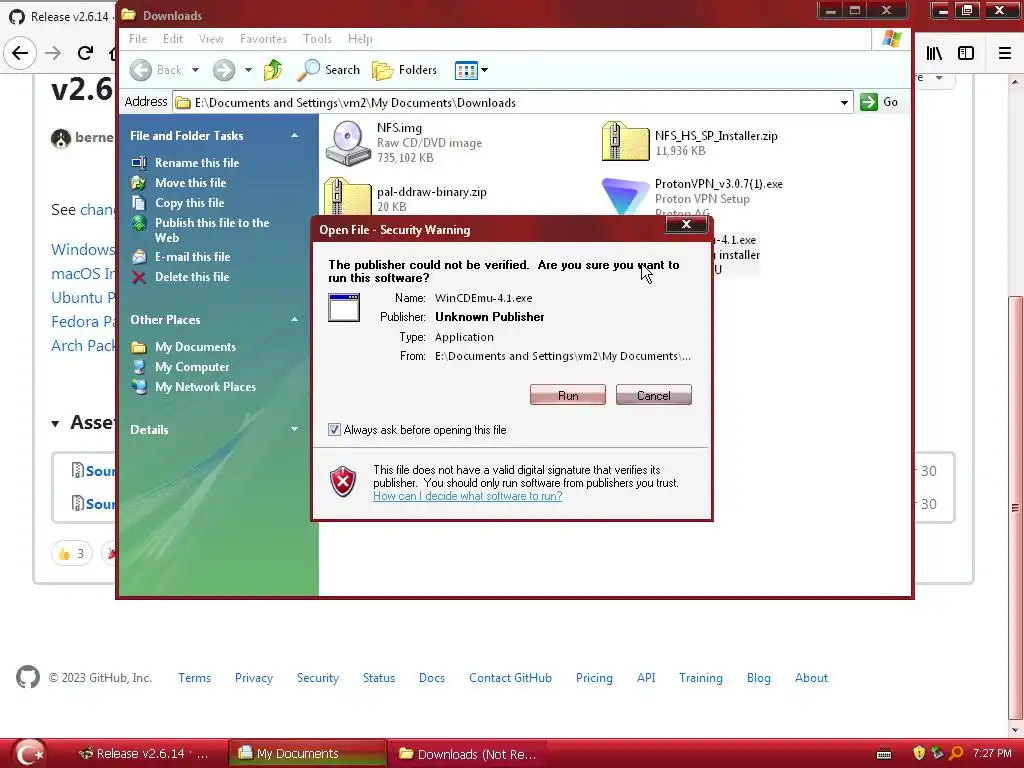The width and height of the screenshot is (1024, 768).
Task: Select Delete this file task
Action: 192,277
